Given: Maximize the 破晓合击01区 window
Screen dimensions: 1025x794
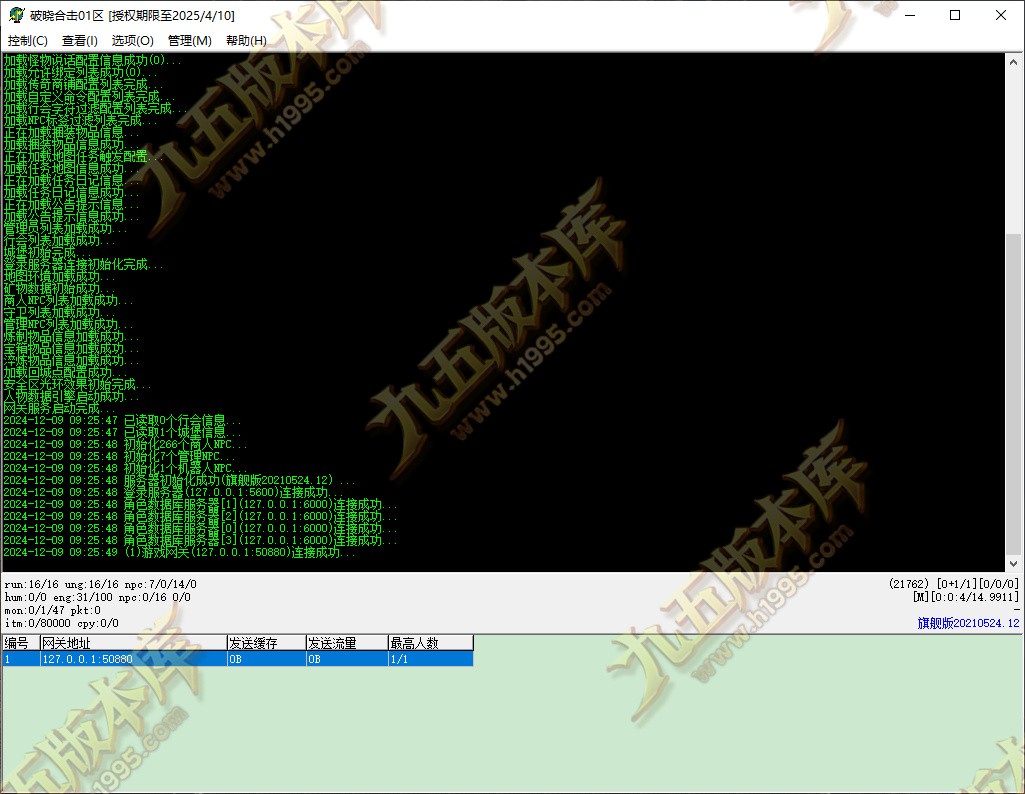Looking at the screenshot, I should coord(955,15).
